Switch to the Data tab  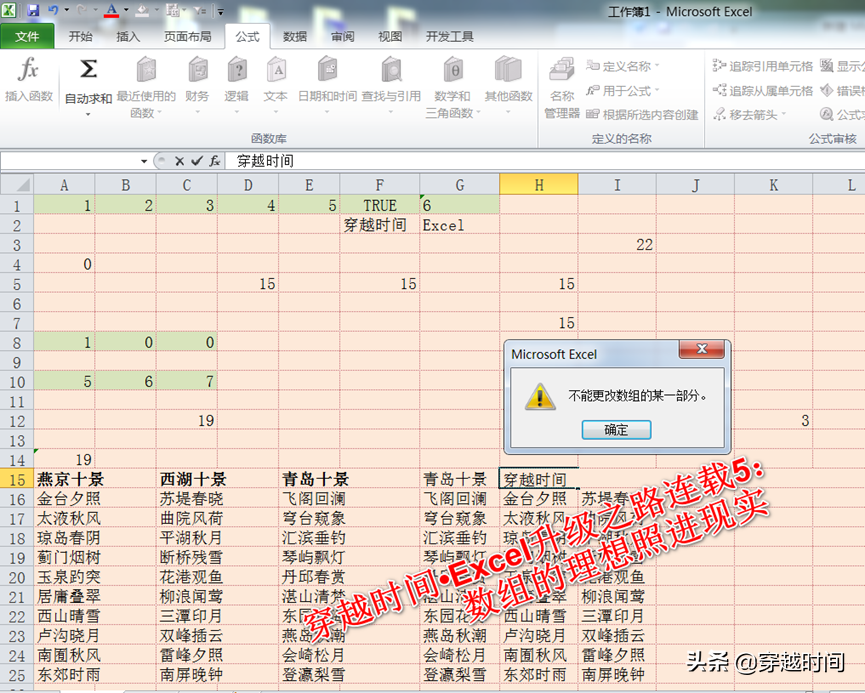295,36
